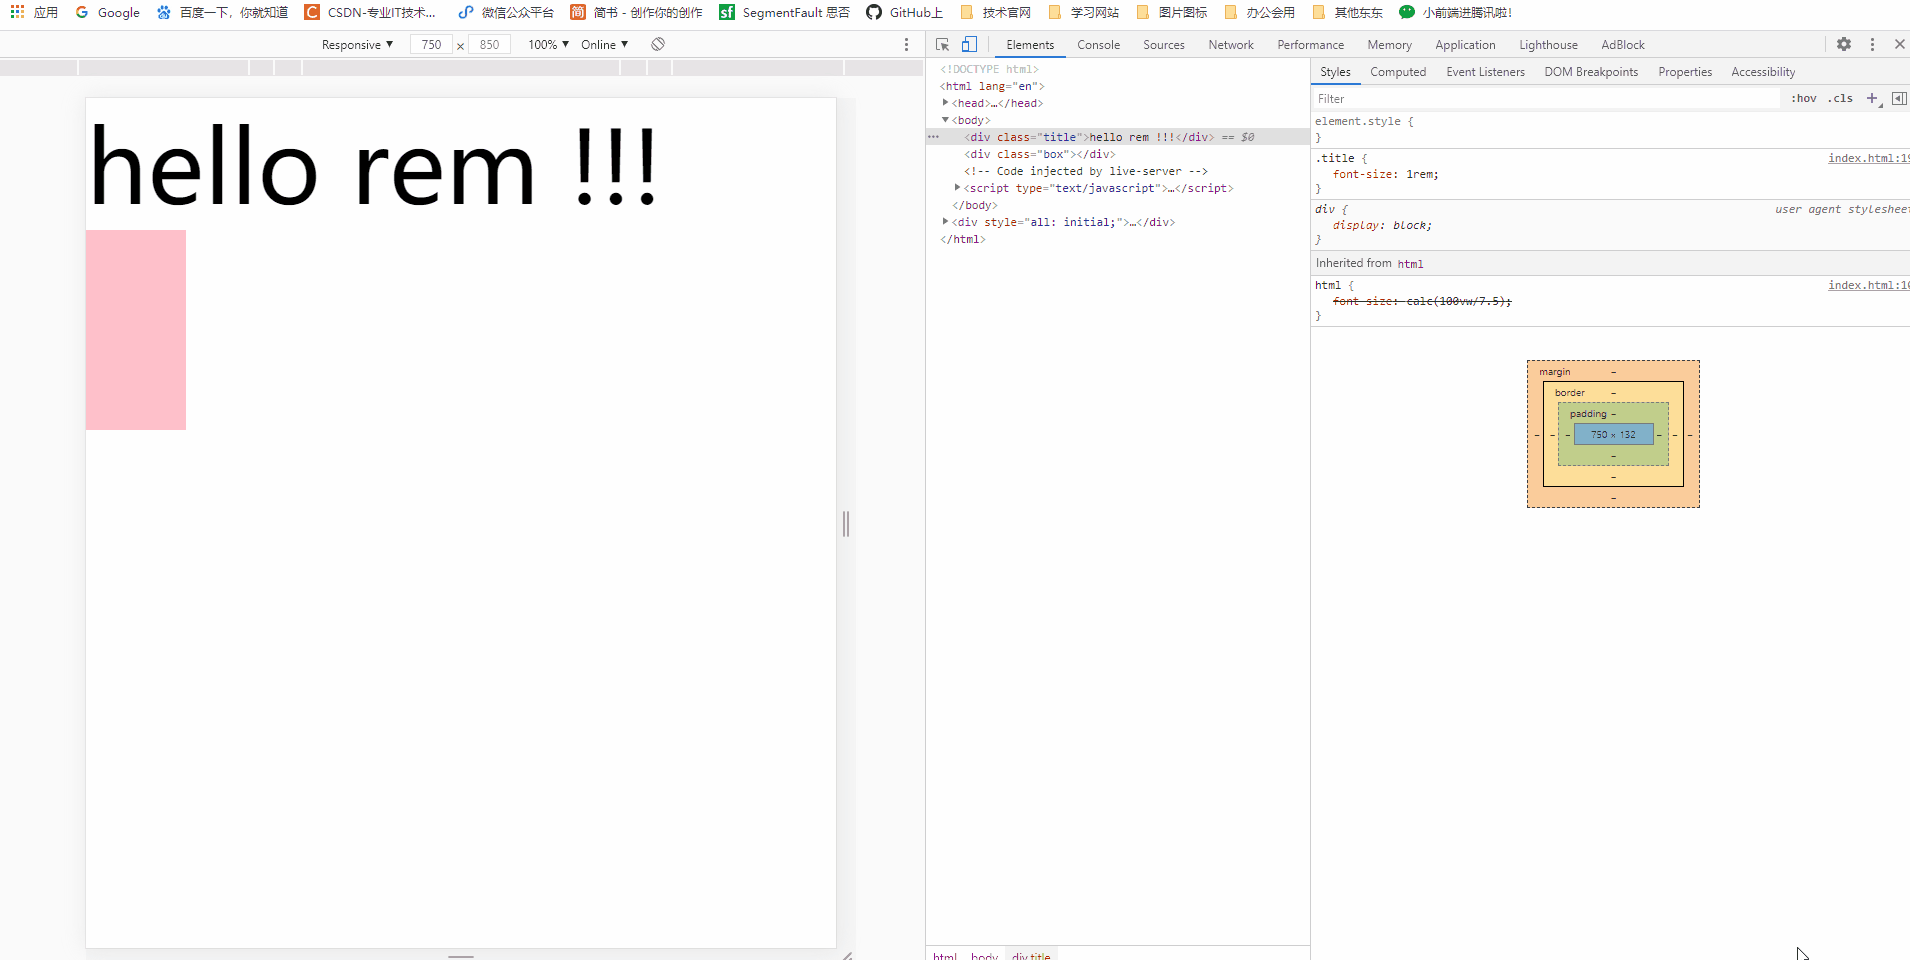Open the 简书 bookmark
The image size is (1910, 960).
click(637, 12)
